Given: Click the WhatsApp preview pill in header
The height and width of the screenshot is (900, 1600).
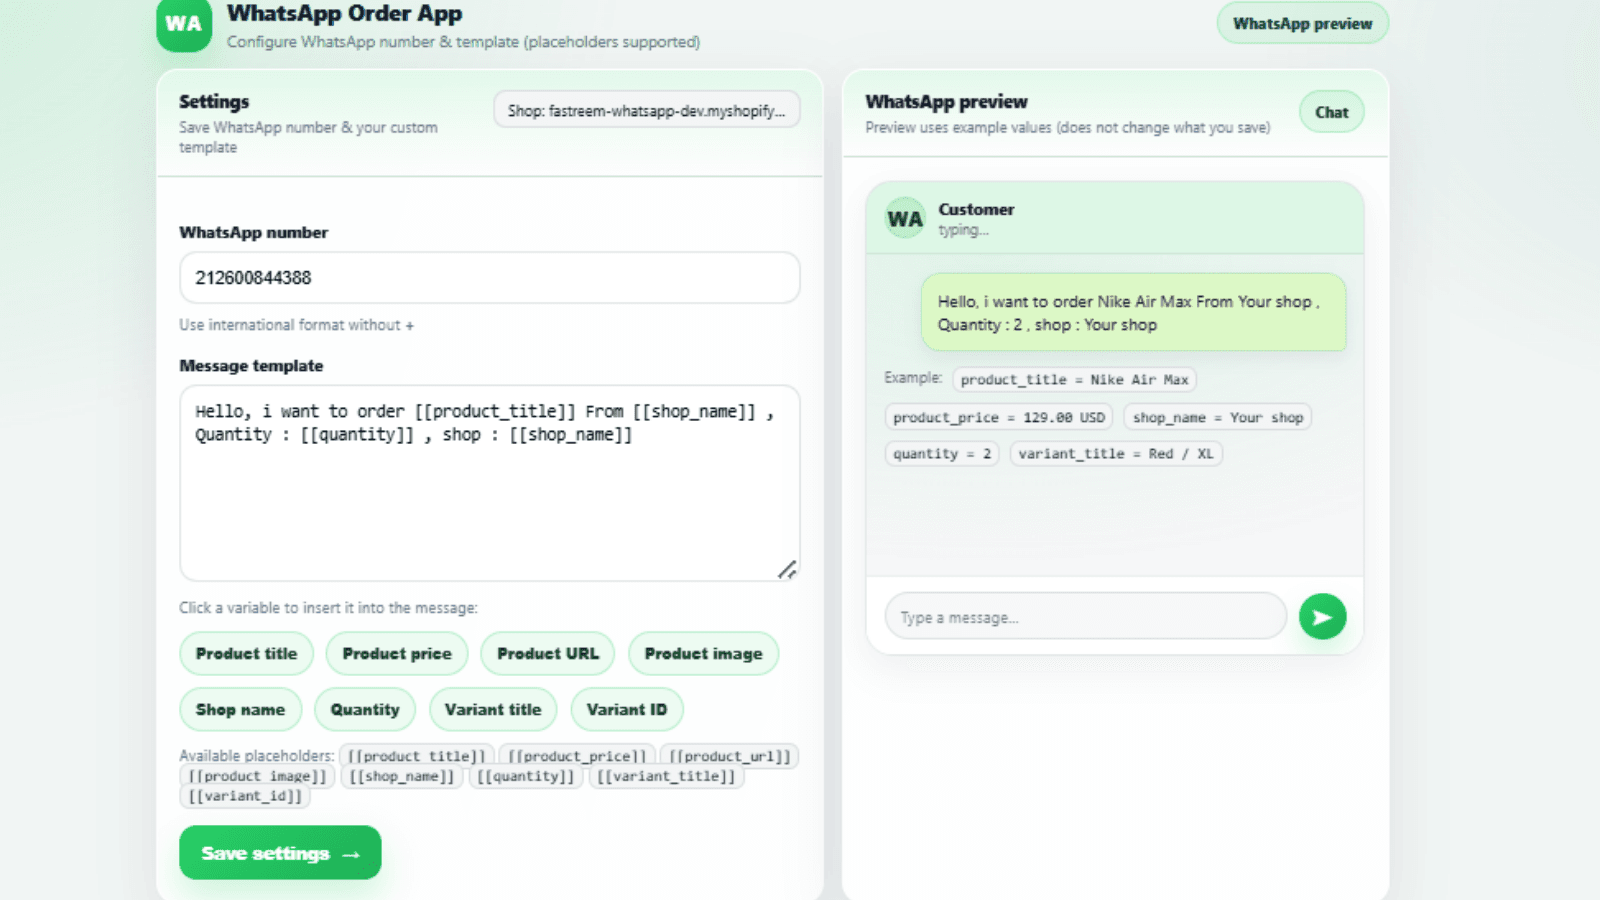Looking at the screenshot, I should 1302,23.
